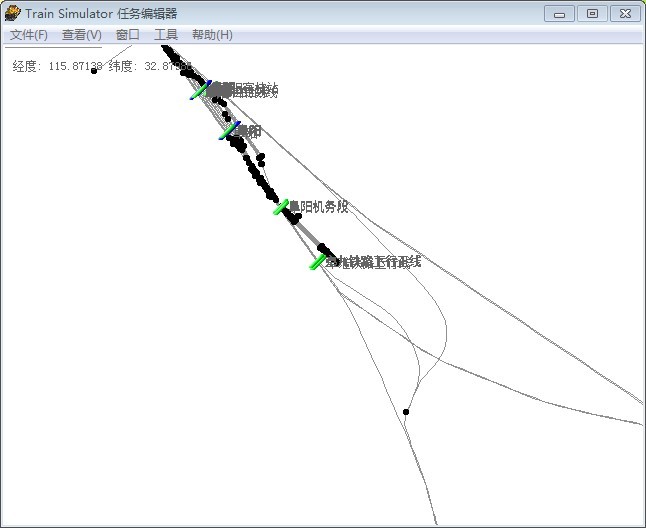The height and width of the screenshot is (528, 646).
Task: Open the 帮助(H) menu
Action: click(212, 35)
